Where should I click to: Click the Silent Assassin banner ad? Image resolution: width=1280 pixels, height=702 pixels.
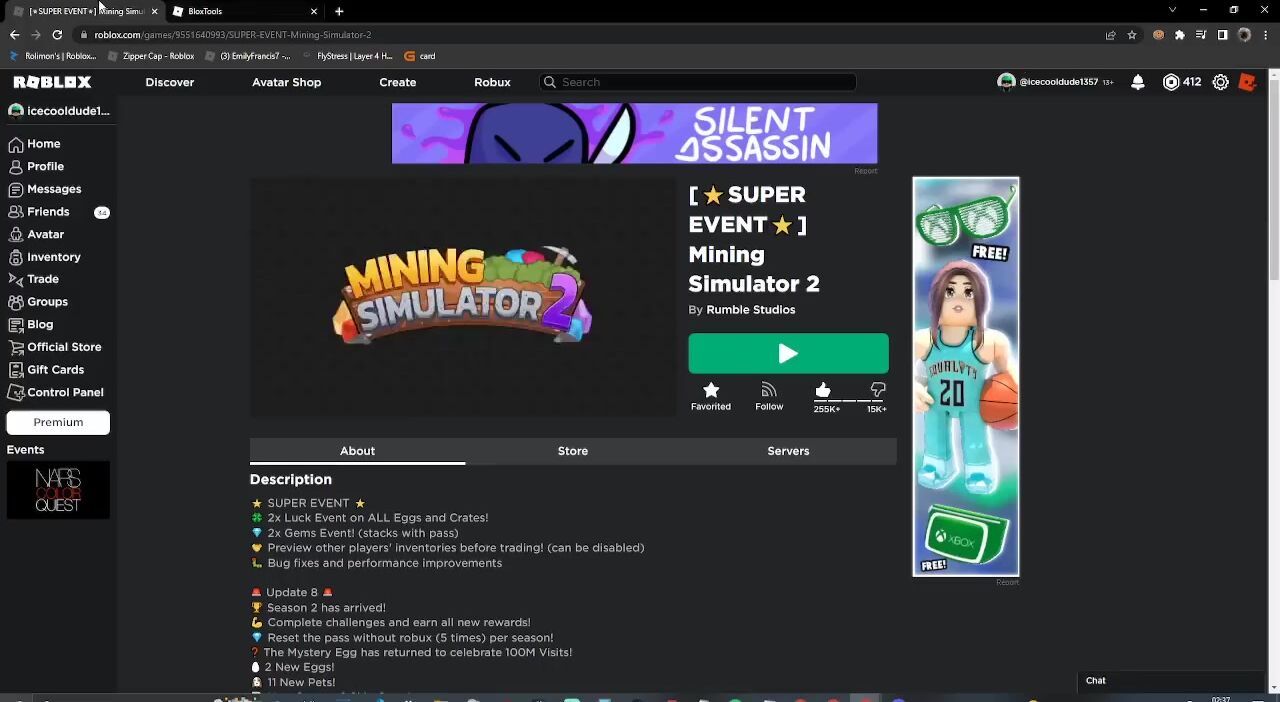635,133
